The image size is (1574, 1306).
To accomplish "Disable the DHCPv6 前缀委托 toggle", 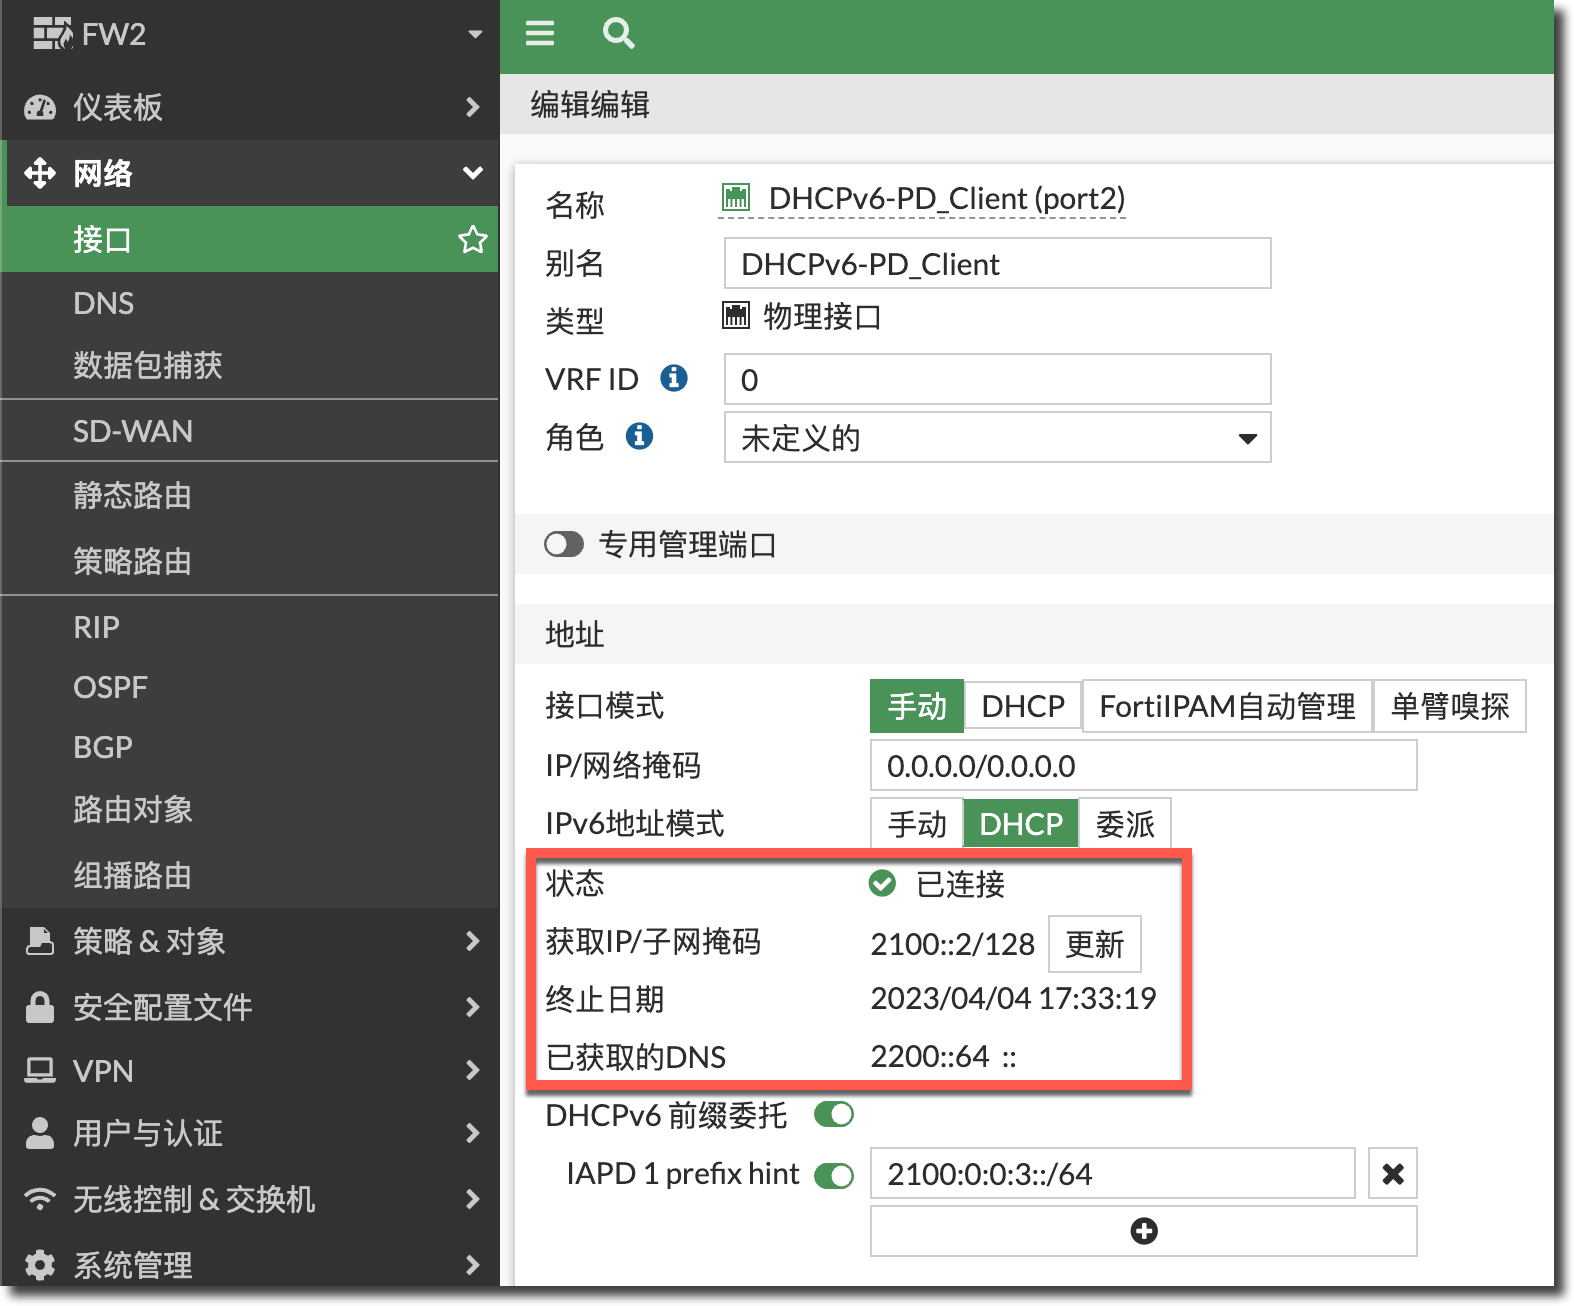I will [833, 1115].
